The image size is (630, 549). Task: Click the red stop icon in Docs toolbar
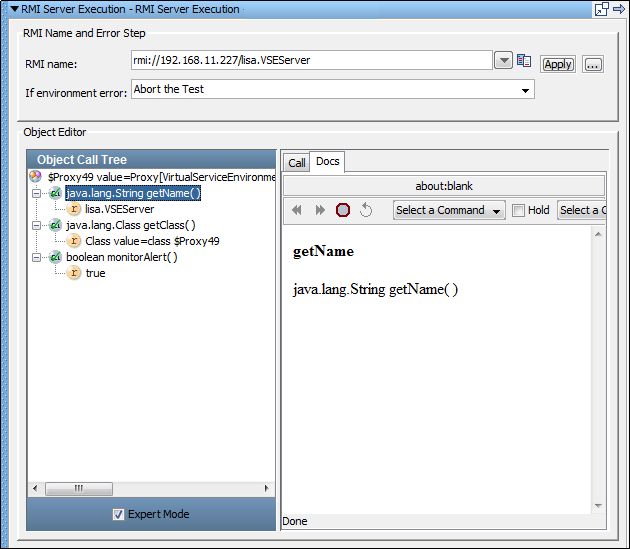click(x=343, y=210)
